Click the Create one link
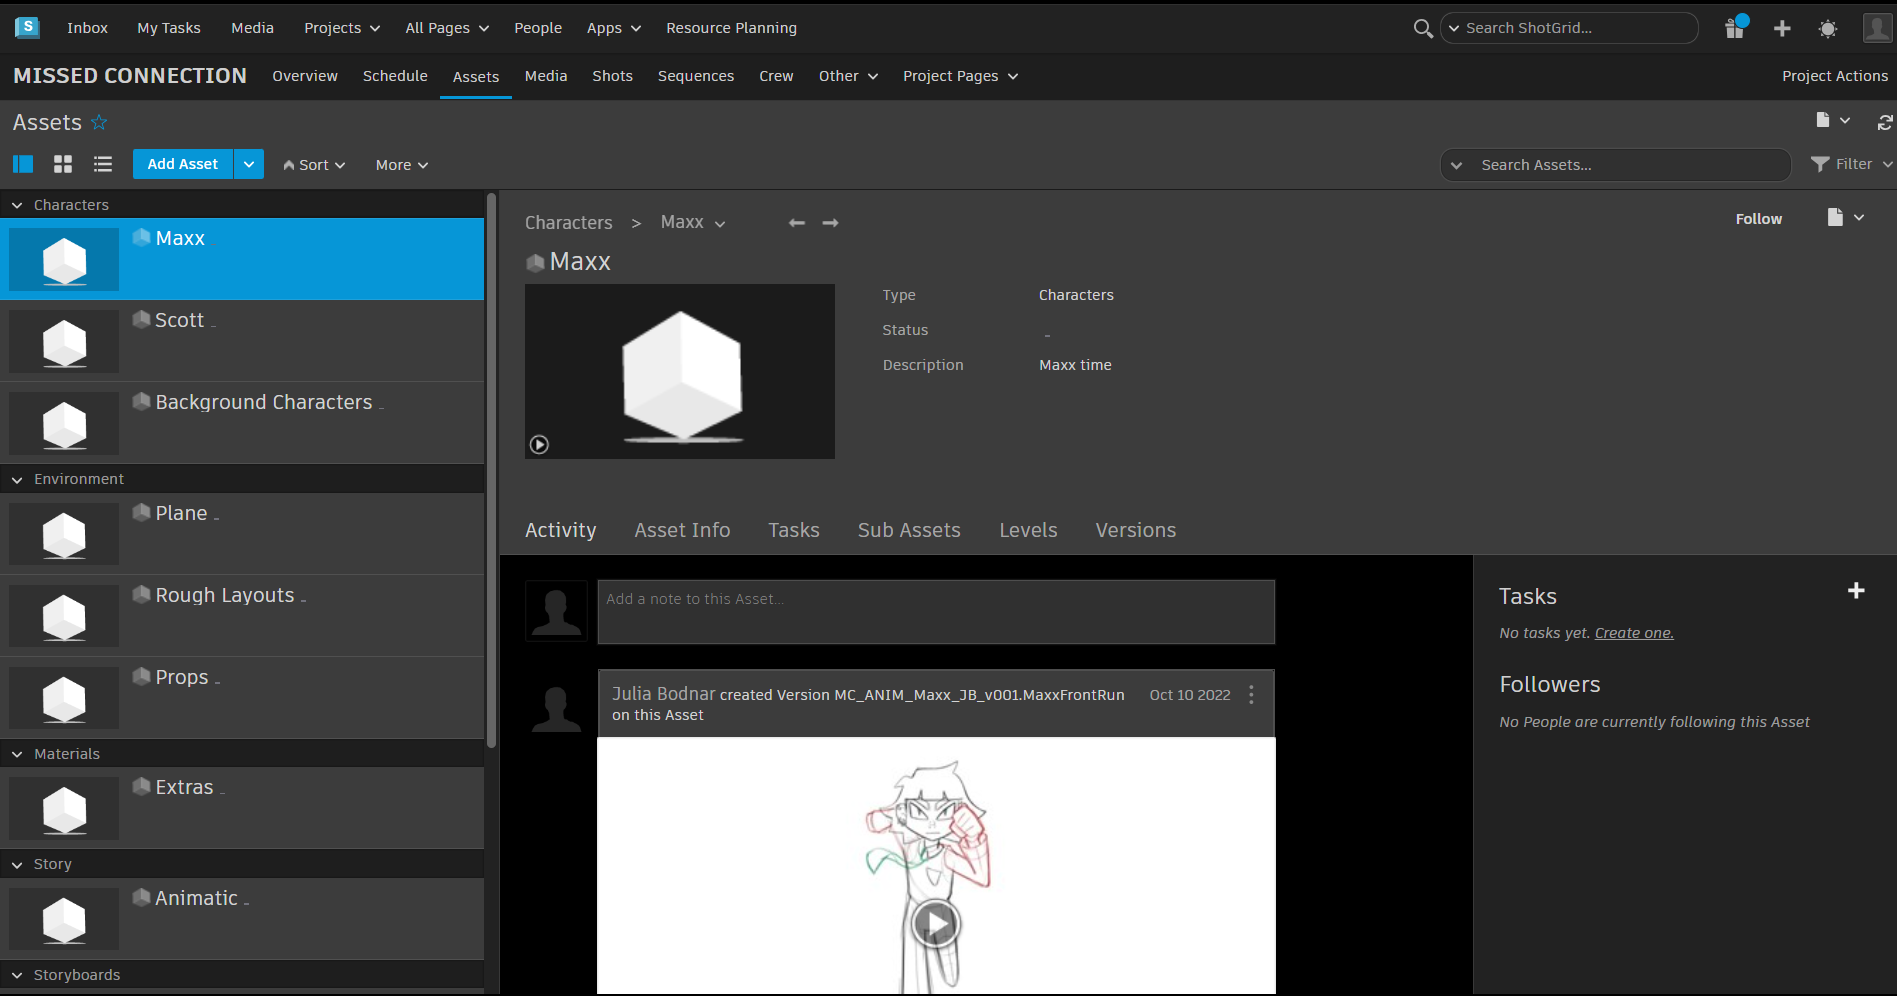The image size is (1897, 996). 1634,633
